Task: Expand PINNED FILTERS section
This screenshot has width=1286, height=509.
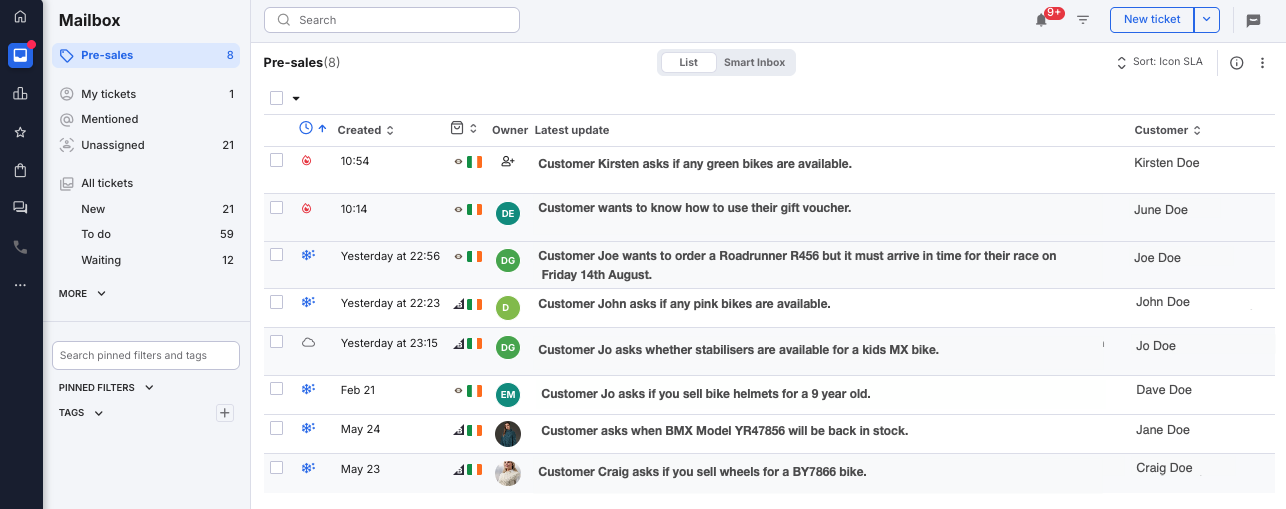Action: [106, 387]
